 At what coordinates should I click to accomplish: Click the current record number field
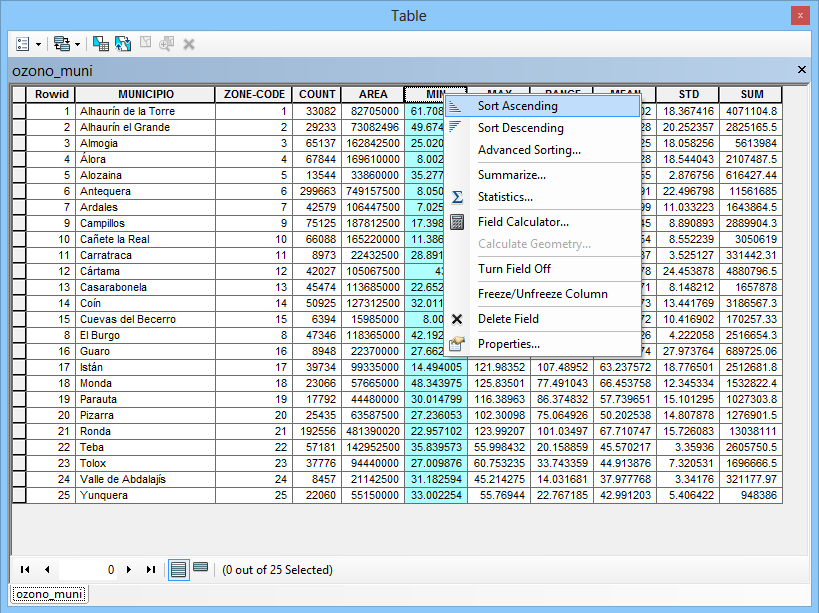tap(88, 569)
